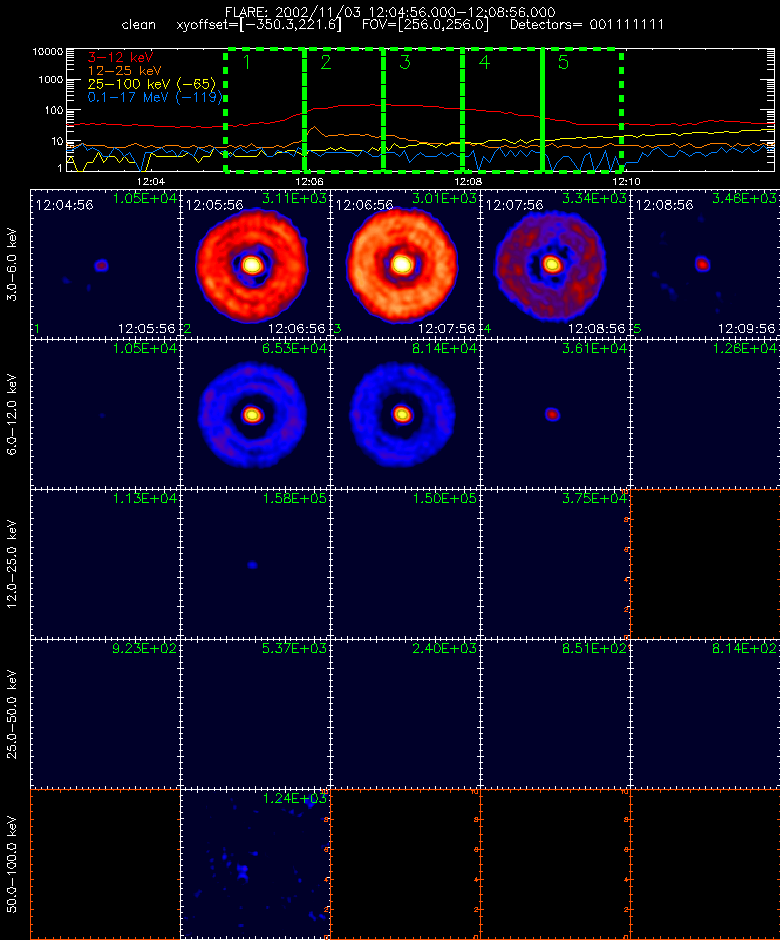
Task: Select interval number 4 in the light curve
Action: click(x=484, y=62)
